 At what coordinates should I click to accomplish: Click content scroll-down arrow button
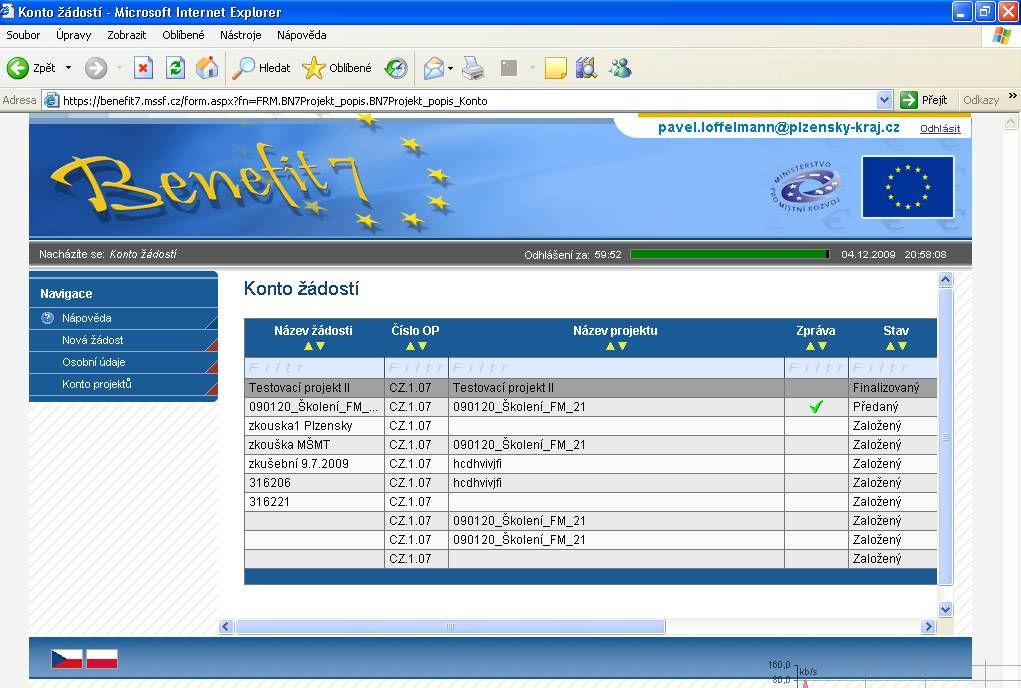point(945,610)
